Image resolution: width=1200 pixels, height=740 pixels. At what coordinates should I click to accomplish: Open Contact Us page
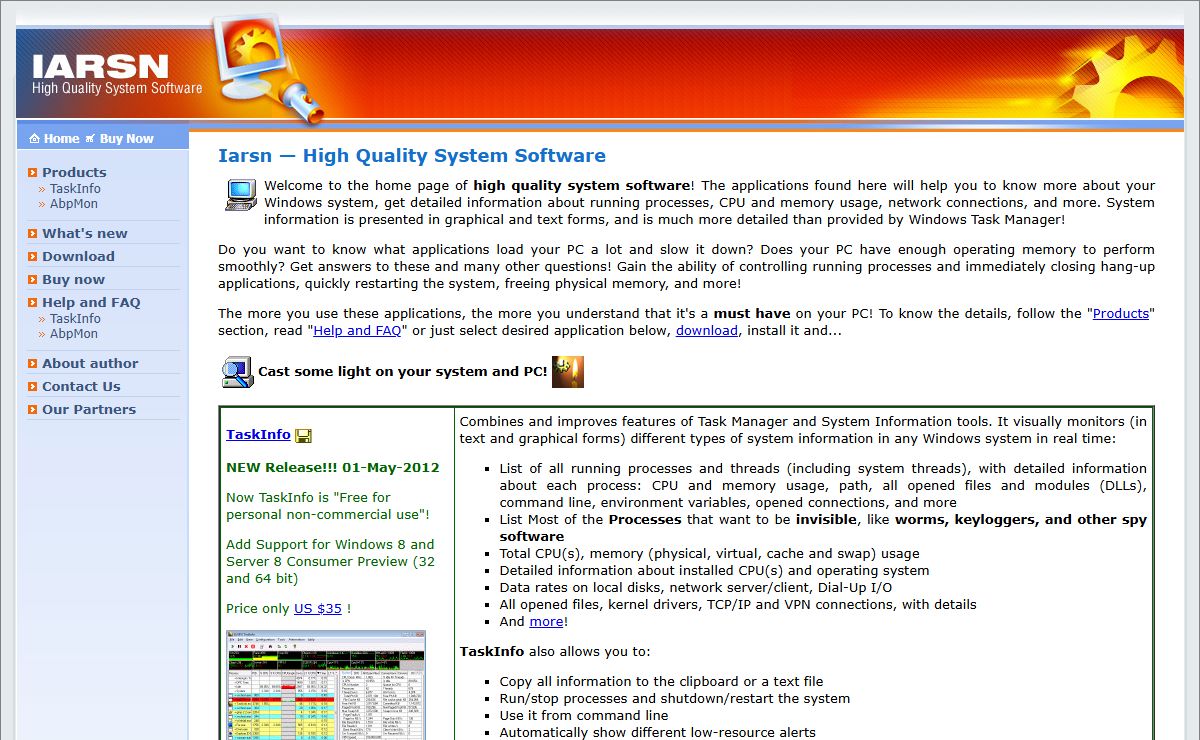pos(81,386)
